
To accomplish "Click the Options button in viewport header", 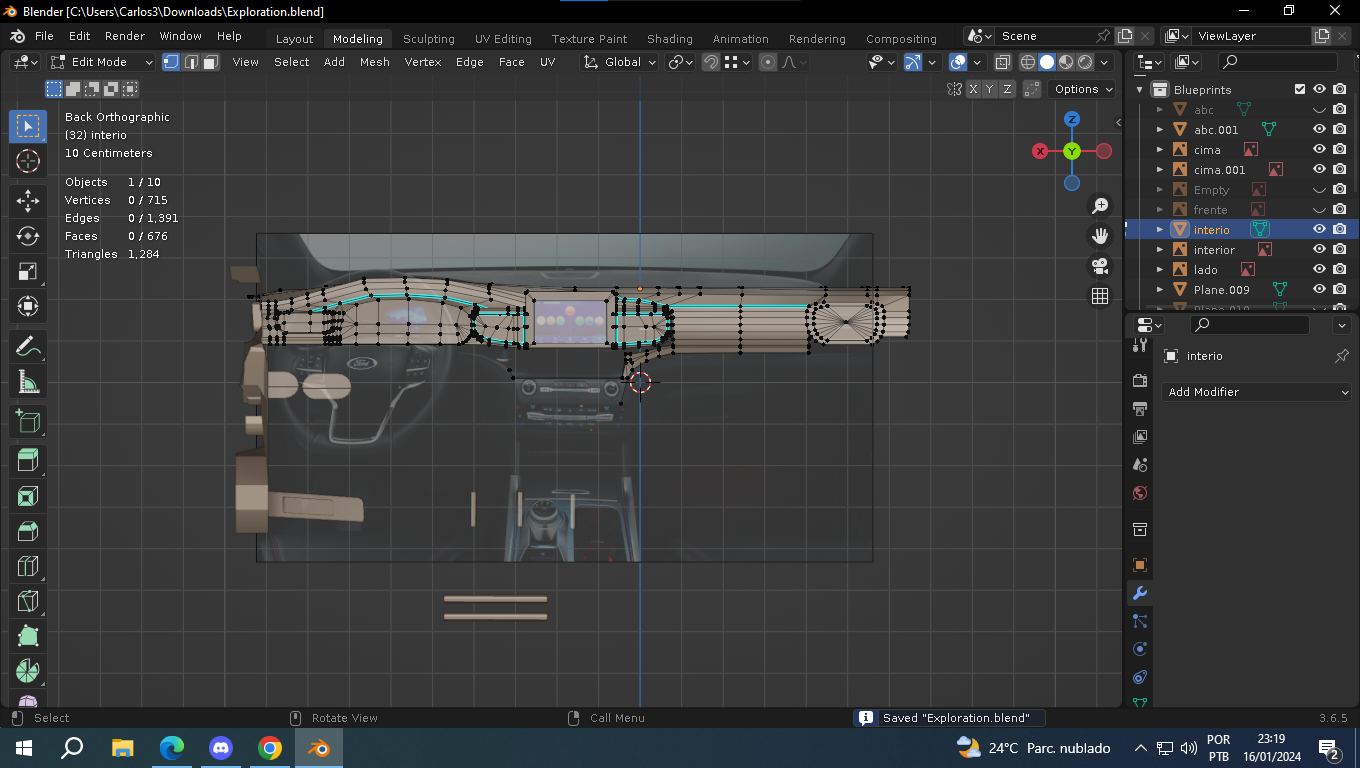I will pyautogui.click(x=1083, y=89).
